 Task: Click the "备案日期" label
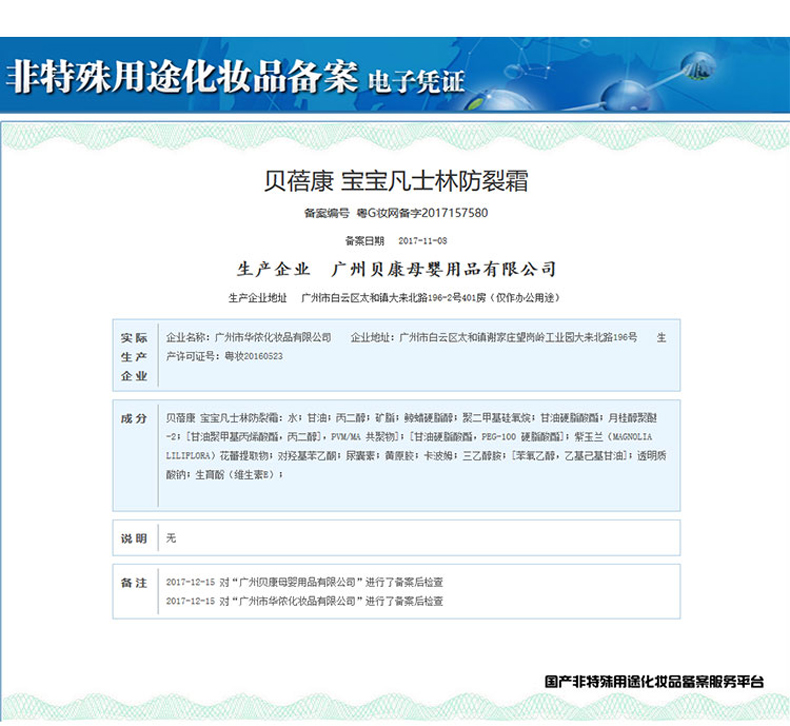[x=364, y=241]
